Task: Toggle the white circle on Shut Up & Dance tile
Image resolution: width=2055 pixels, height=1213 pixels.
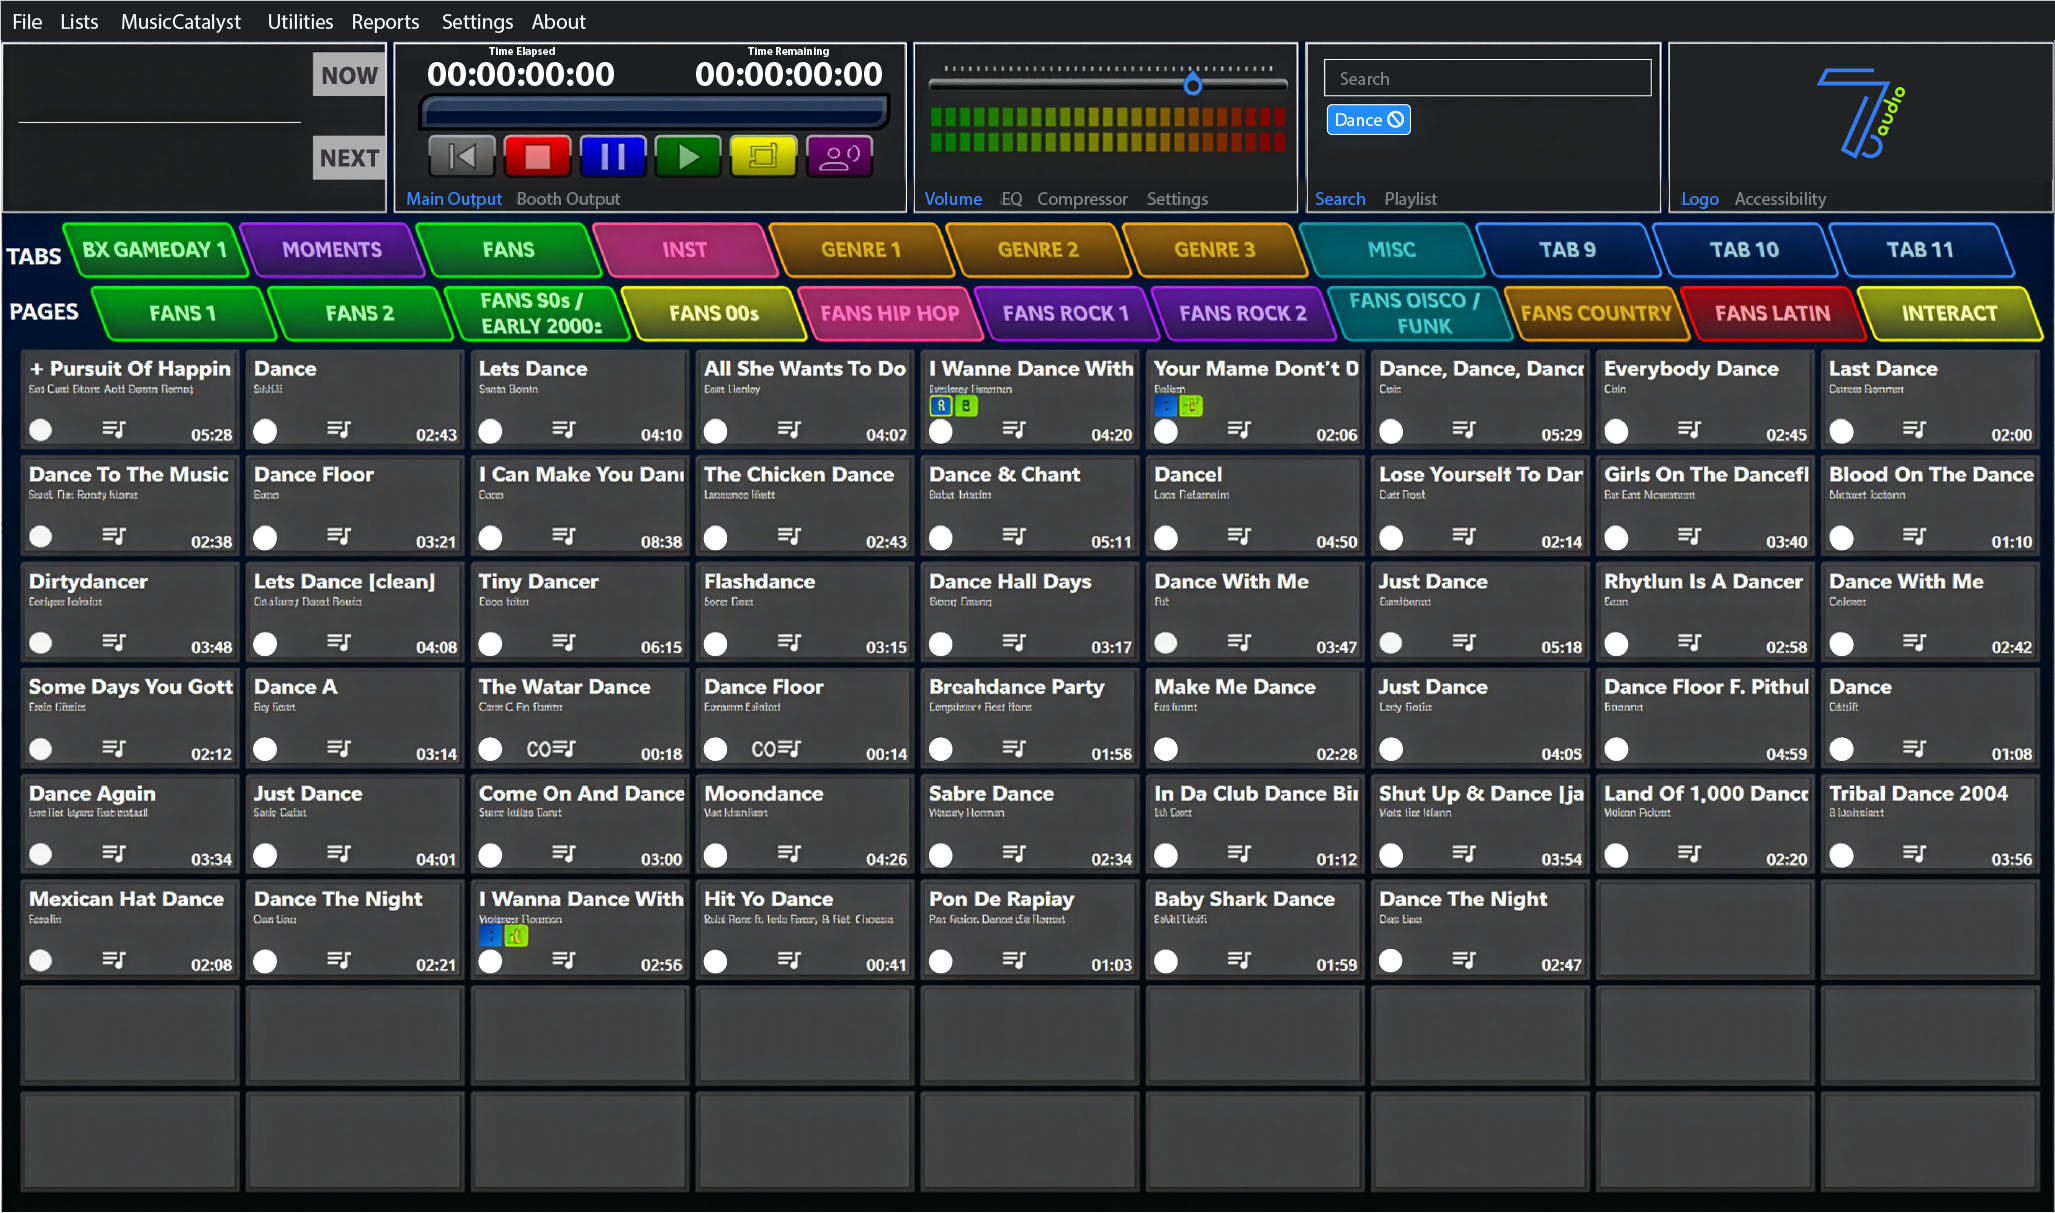Action: click(1391, 855)
